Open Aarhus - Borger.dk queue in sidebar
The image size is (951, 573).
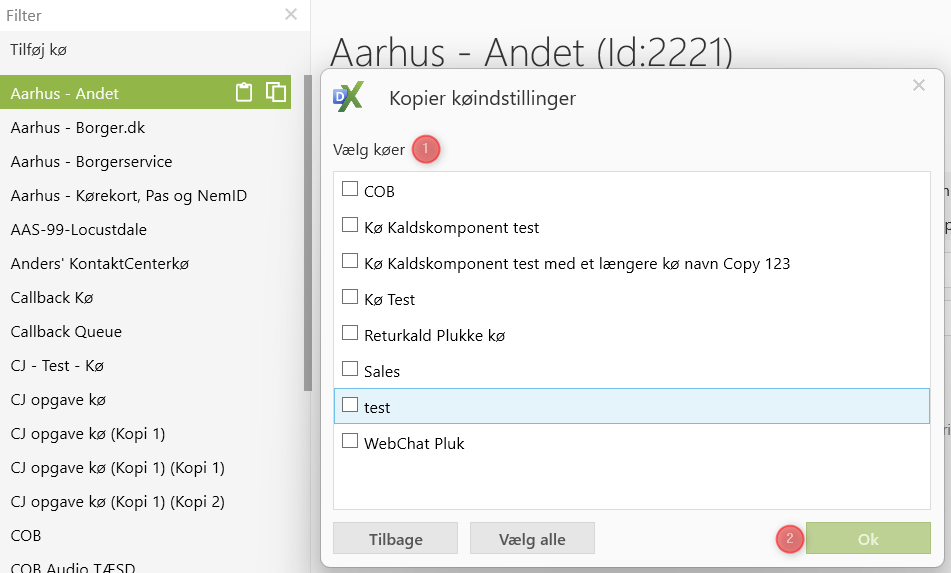click(78, 128)
